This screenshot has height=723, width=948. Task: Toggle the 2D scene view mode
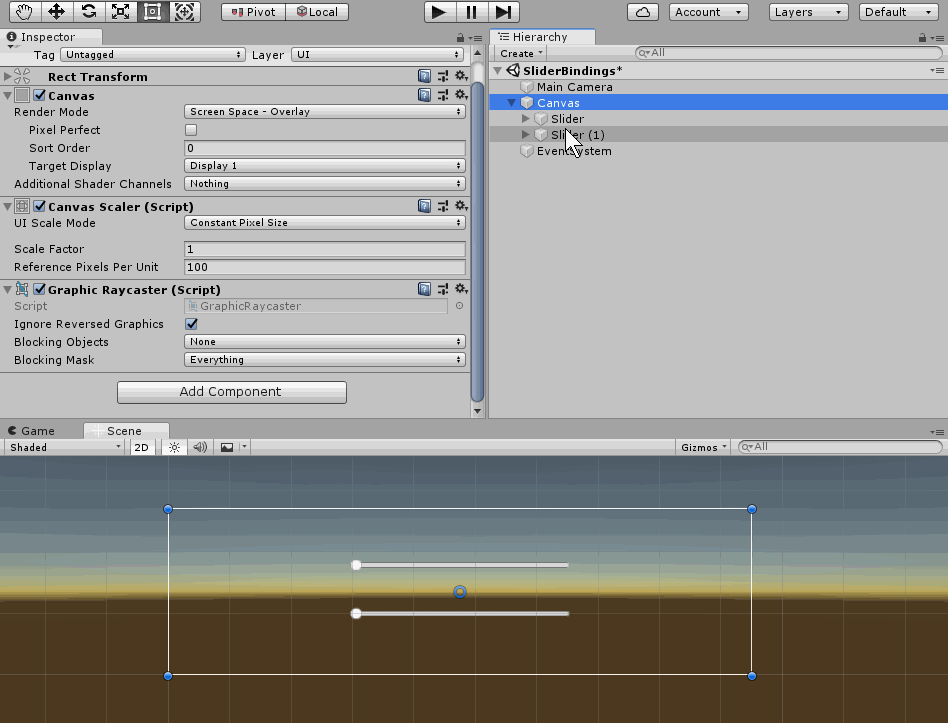tap(141, 447)
